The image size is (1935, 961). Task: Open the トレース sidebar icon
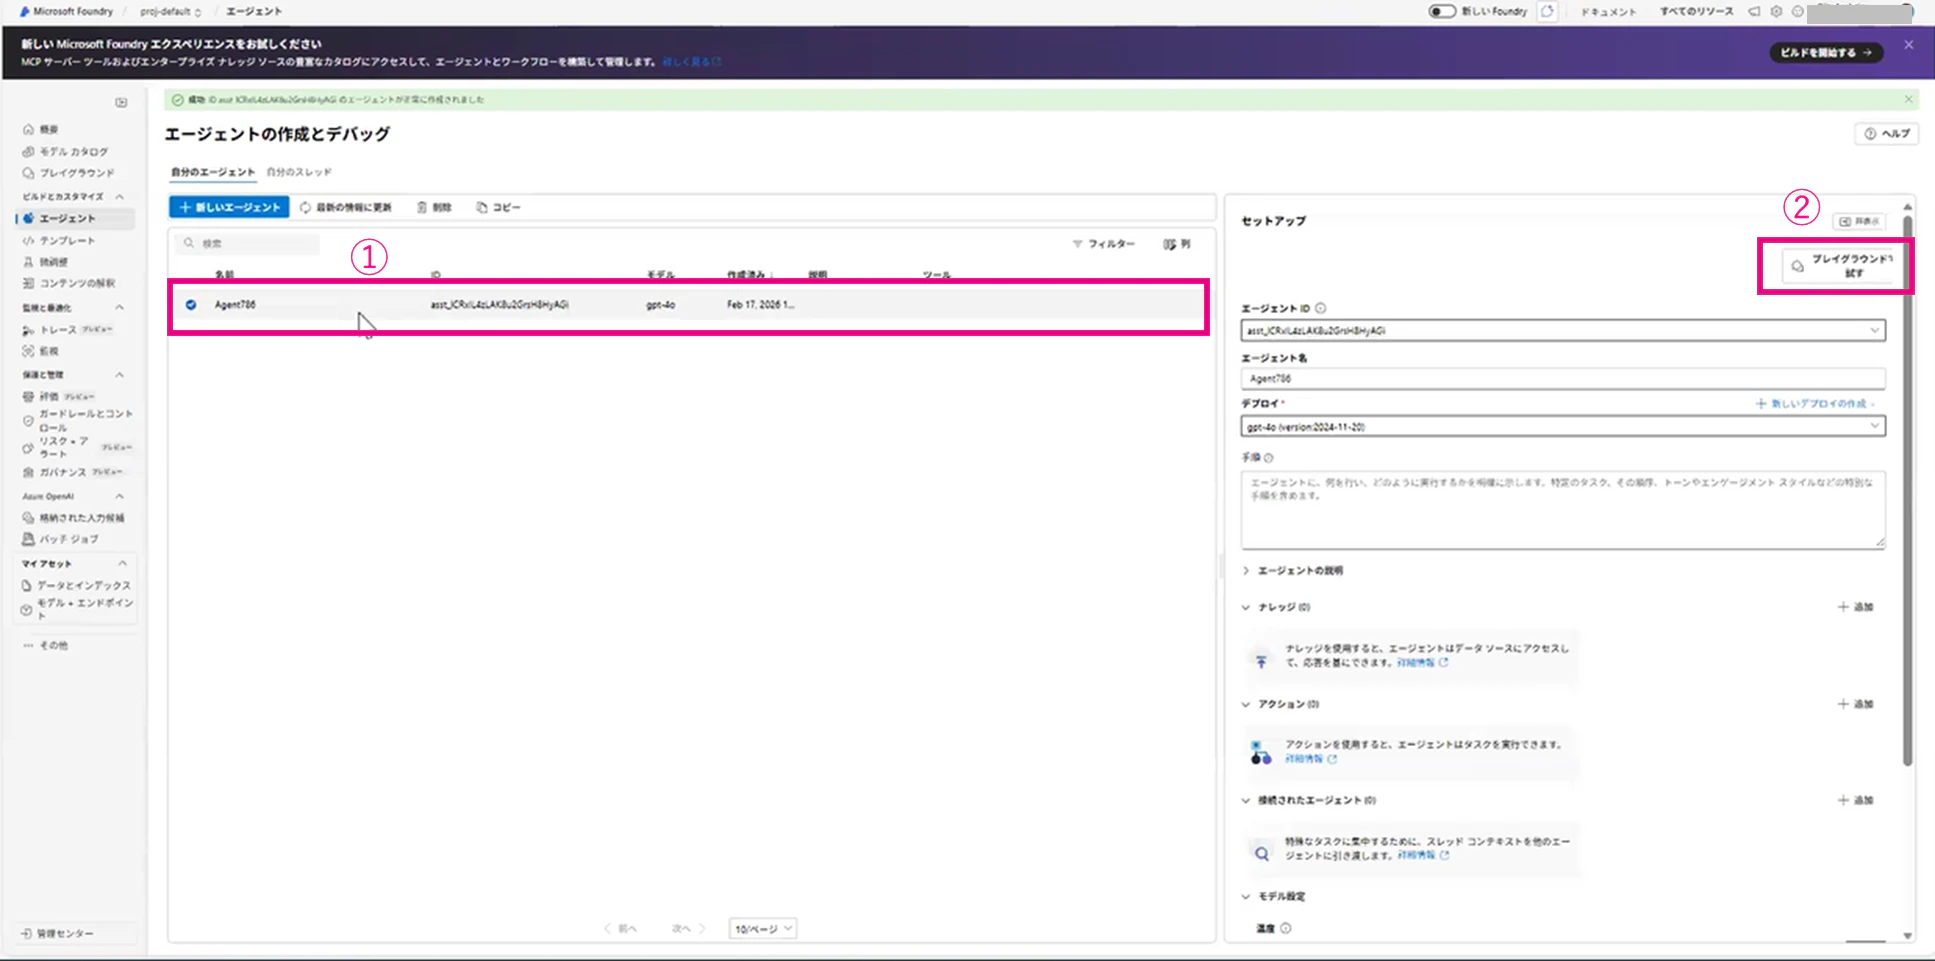pos(28,330)
